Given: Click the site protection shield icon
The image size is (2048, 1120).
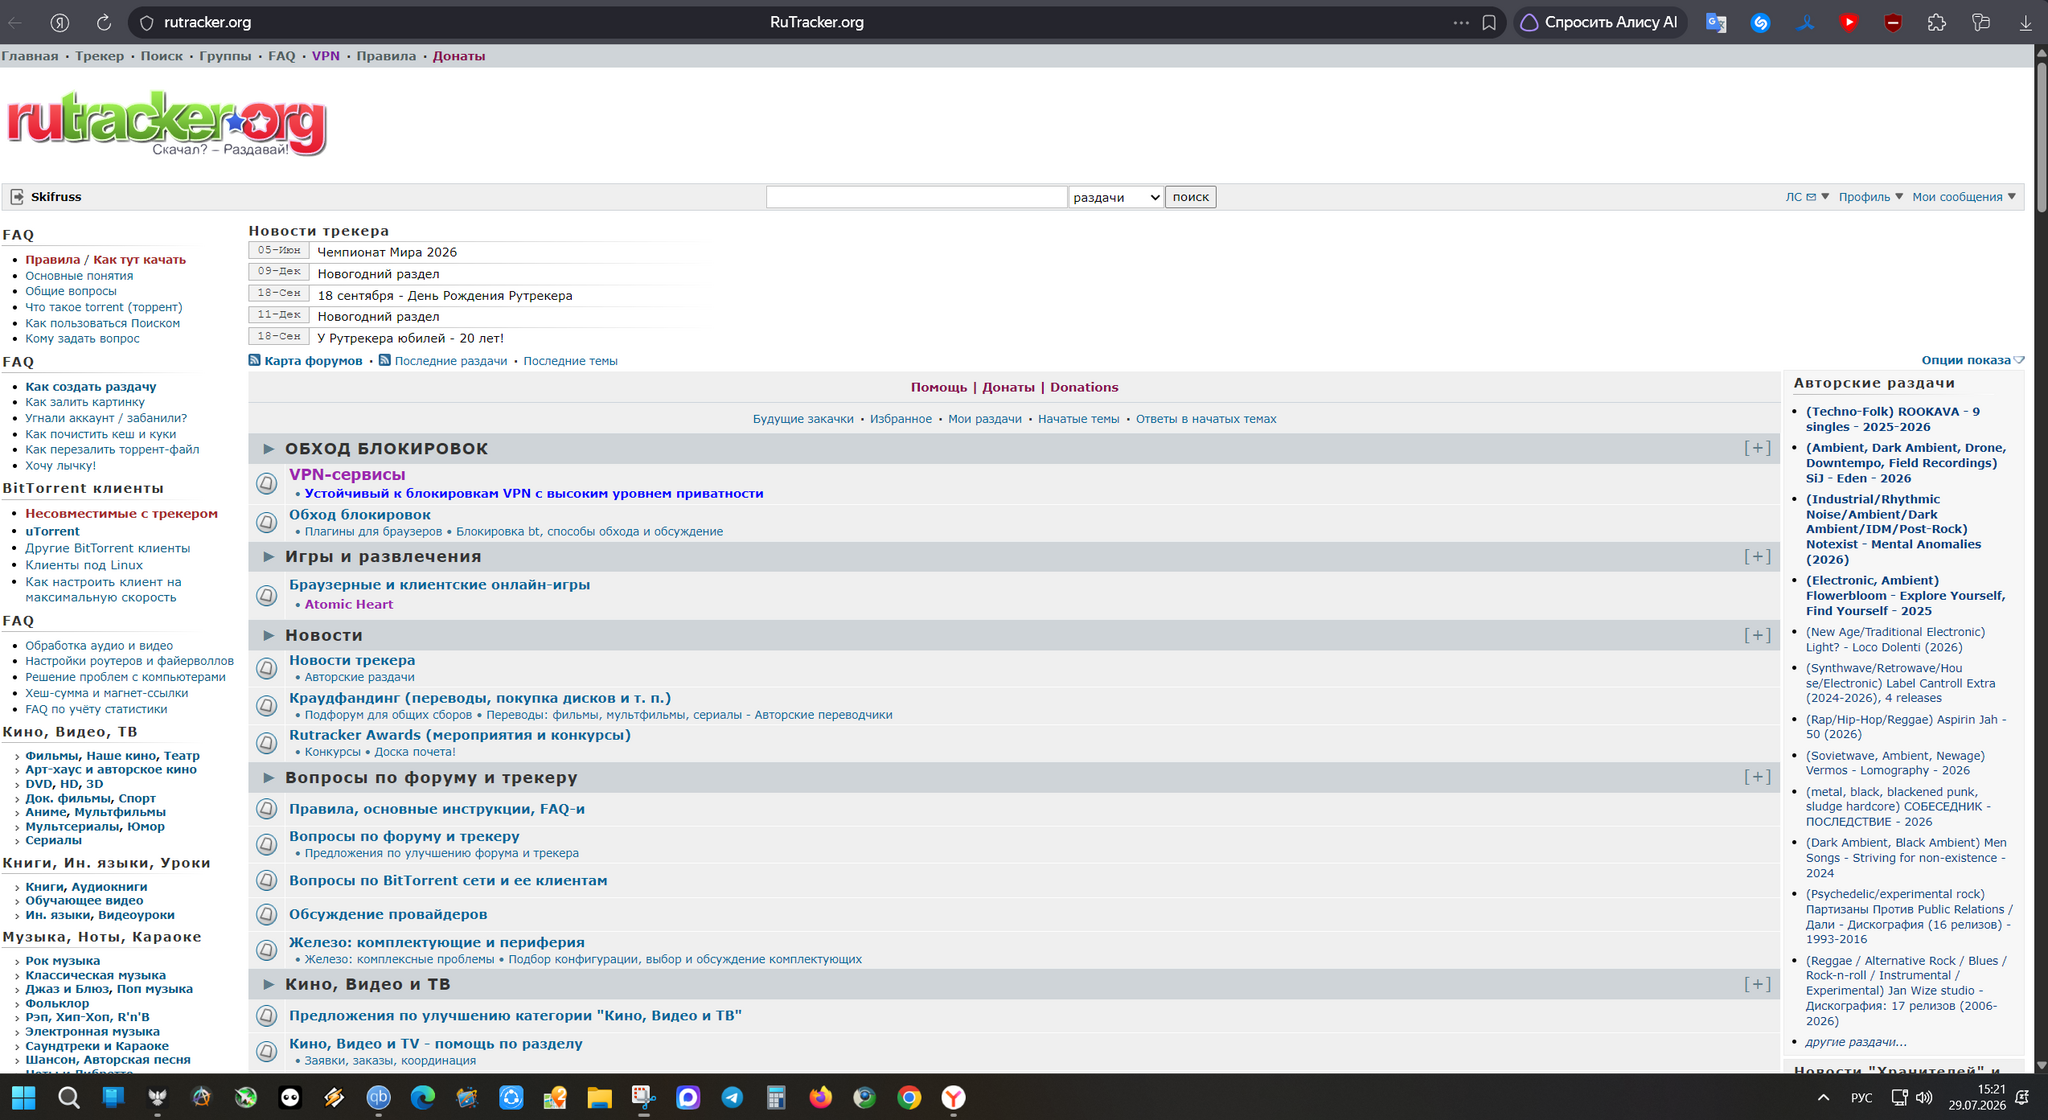Looking at the screenshot, I should 146,22.
